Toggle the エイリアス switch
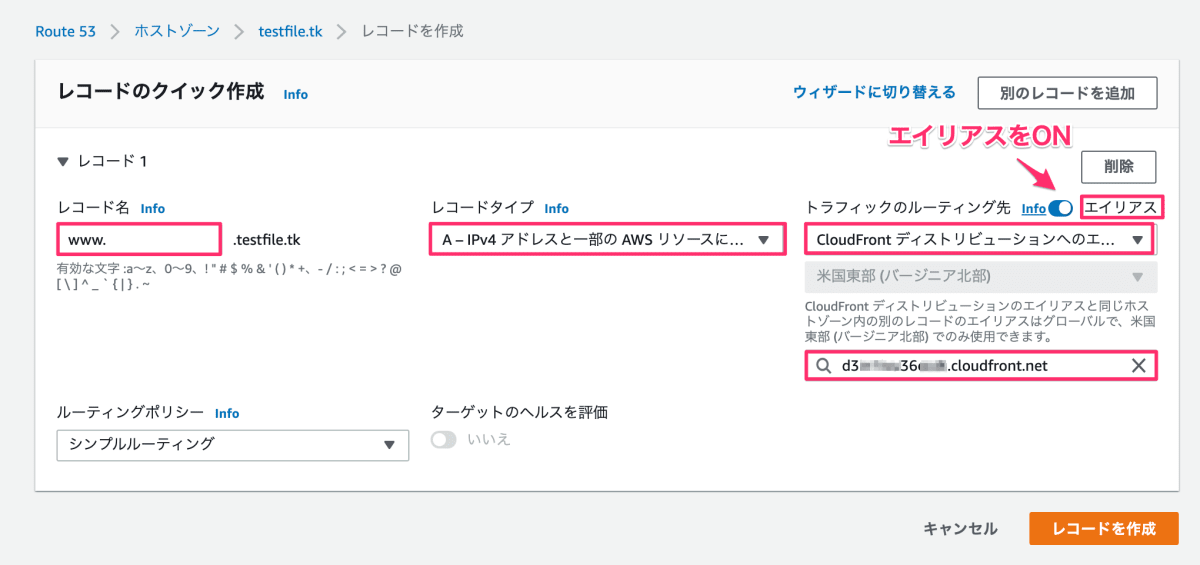 point(1061,208)
